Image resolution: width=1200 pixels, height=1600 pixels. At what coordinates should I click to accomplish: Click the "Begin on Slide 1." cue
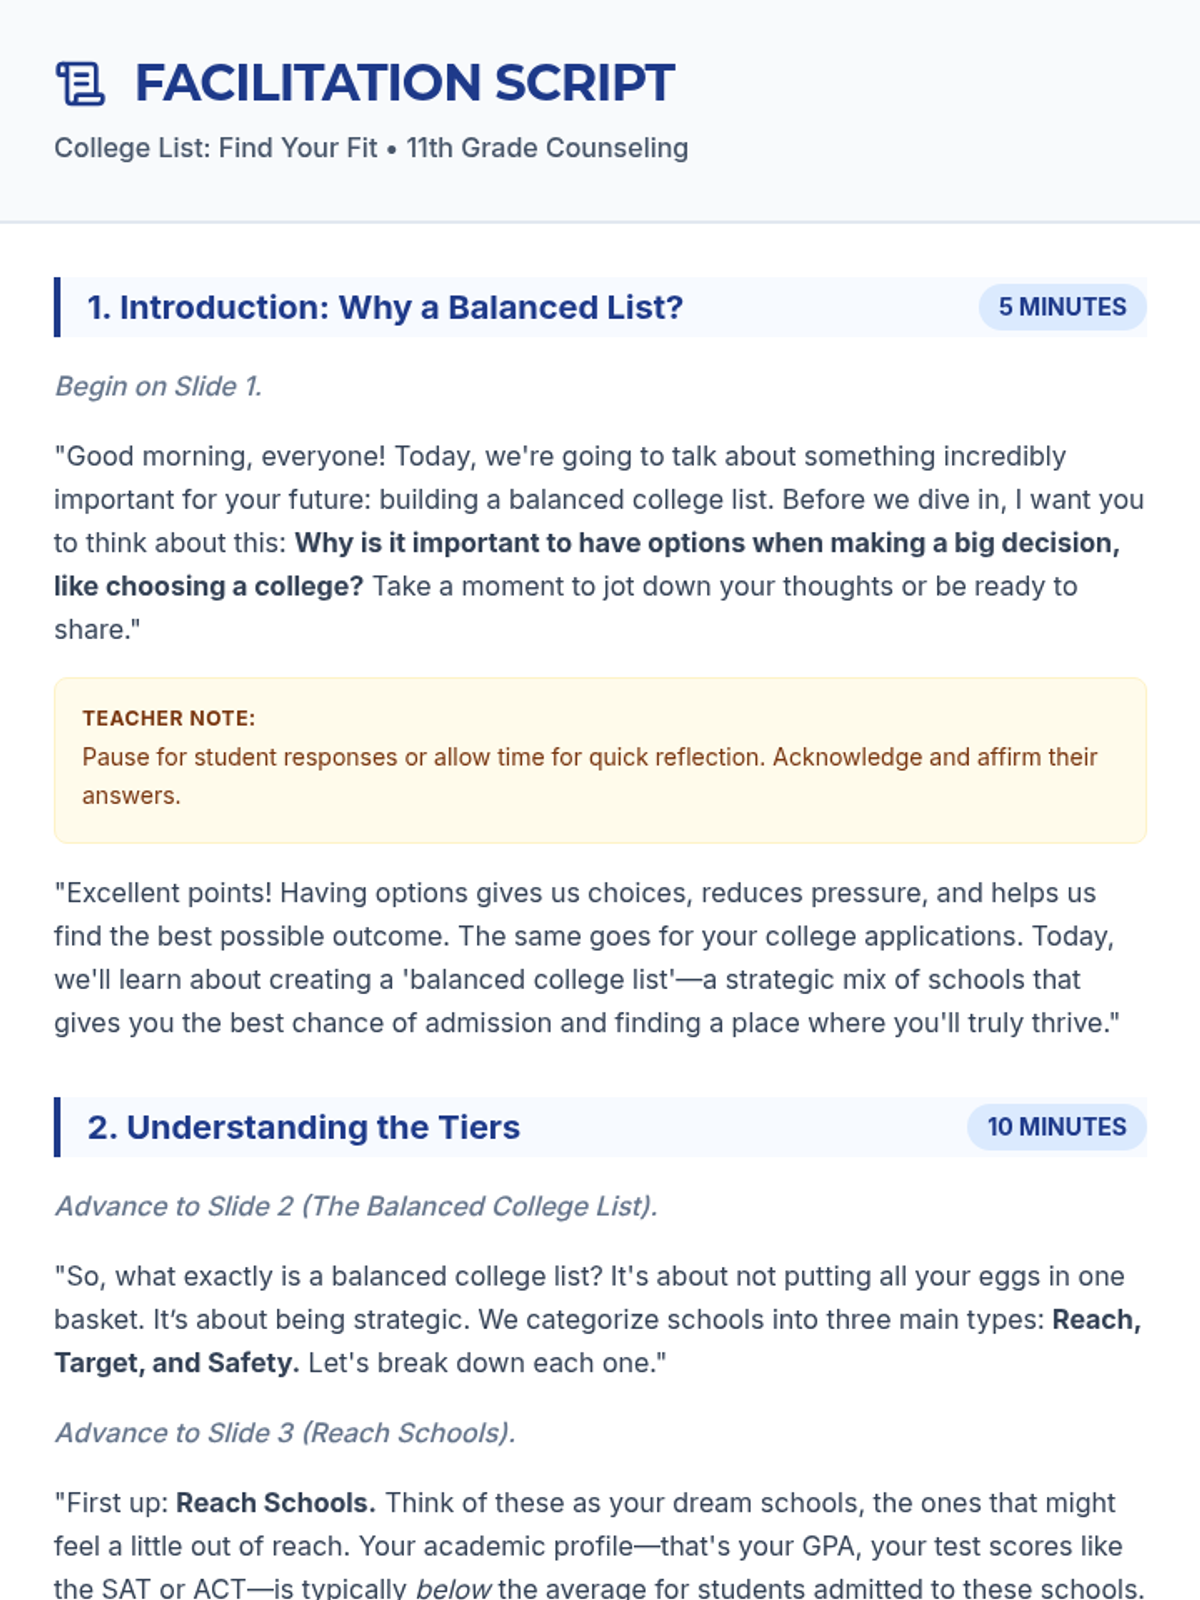[x=158, y=386]
